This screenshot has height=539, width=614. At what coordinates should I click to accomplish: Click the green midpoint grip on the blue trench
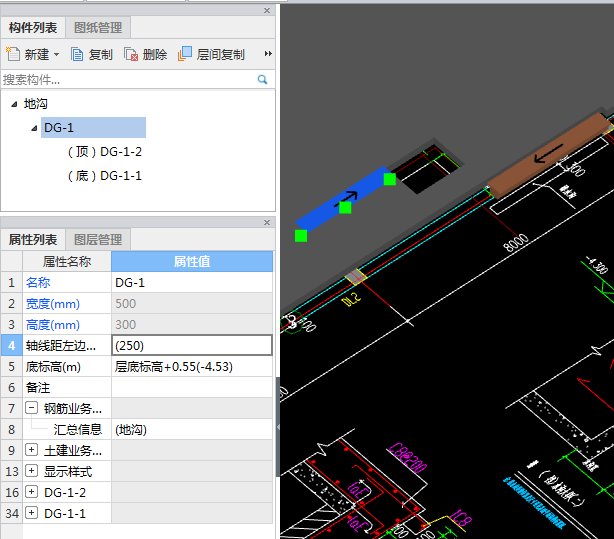tap(345, 208)
